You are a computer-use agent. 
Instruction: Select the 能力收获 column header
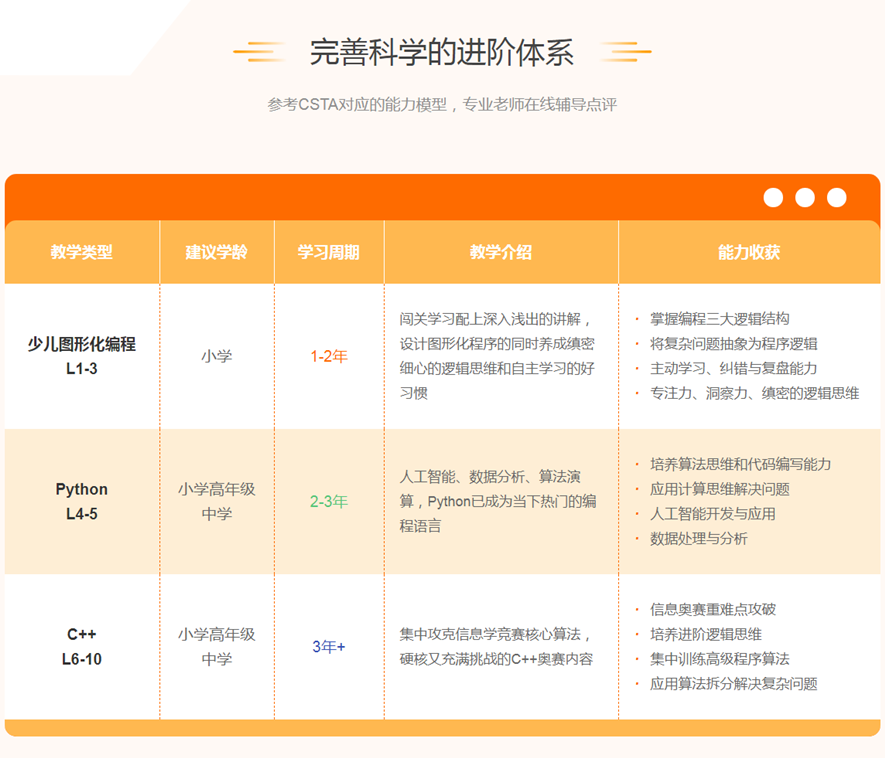(748, 252)
